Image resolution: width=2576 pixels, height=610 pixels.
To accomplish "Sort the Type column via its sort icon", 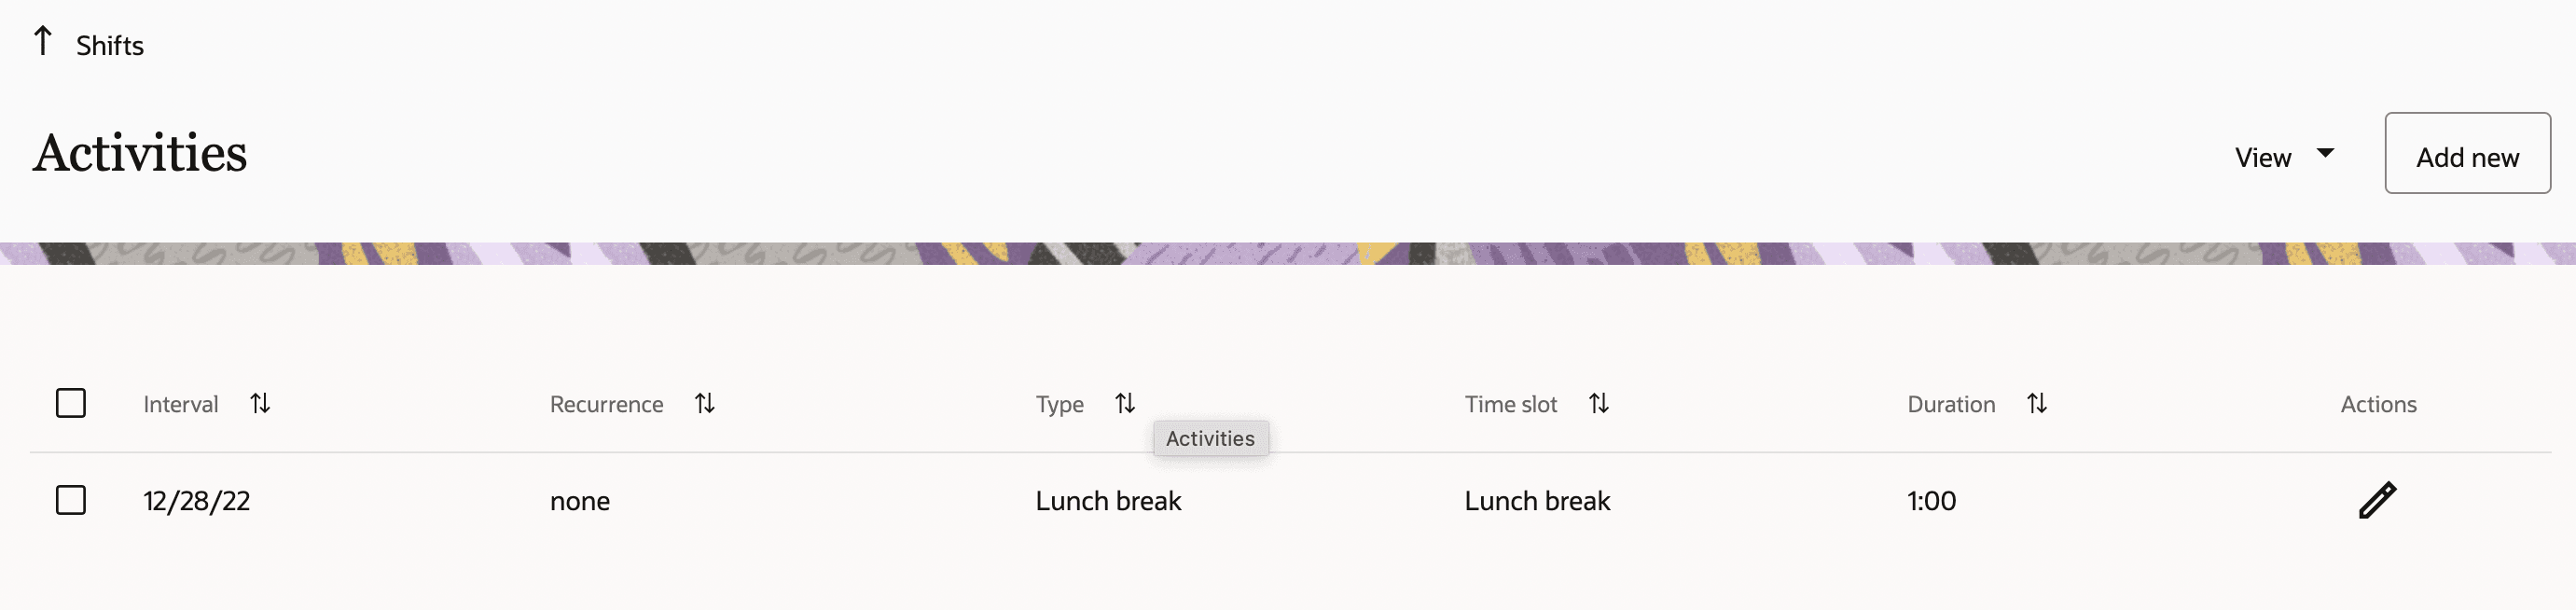I will [1125, 404].
